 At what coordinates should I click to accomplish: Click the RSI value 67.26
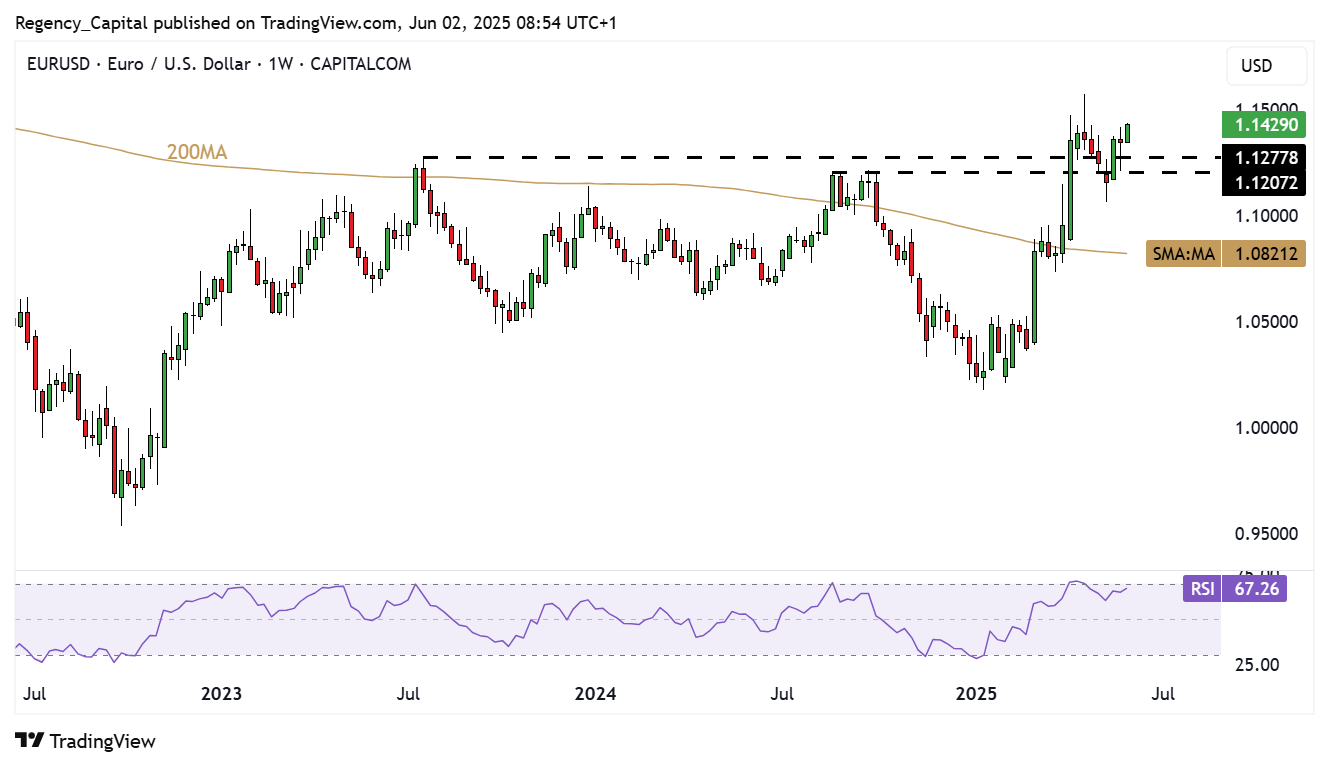(1256, 588)
